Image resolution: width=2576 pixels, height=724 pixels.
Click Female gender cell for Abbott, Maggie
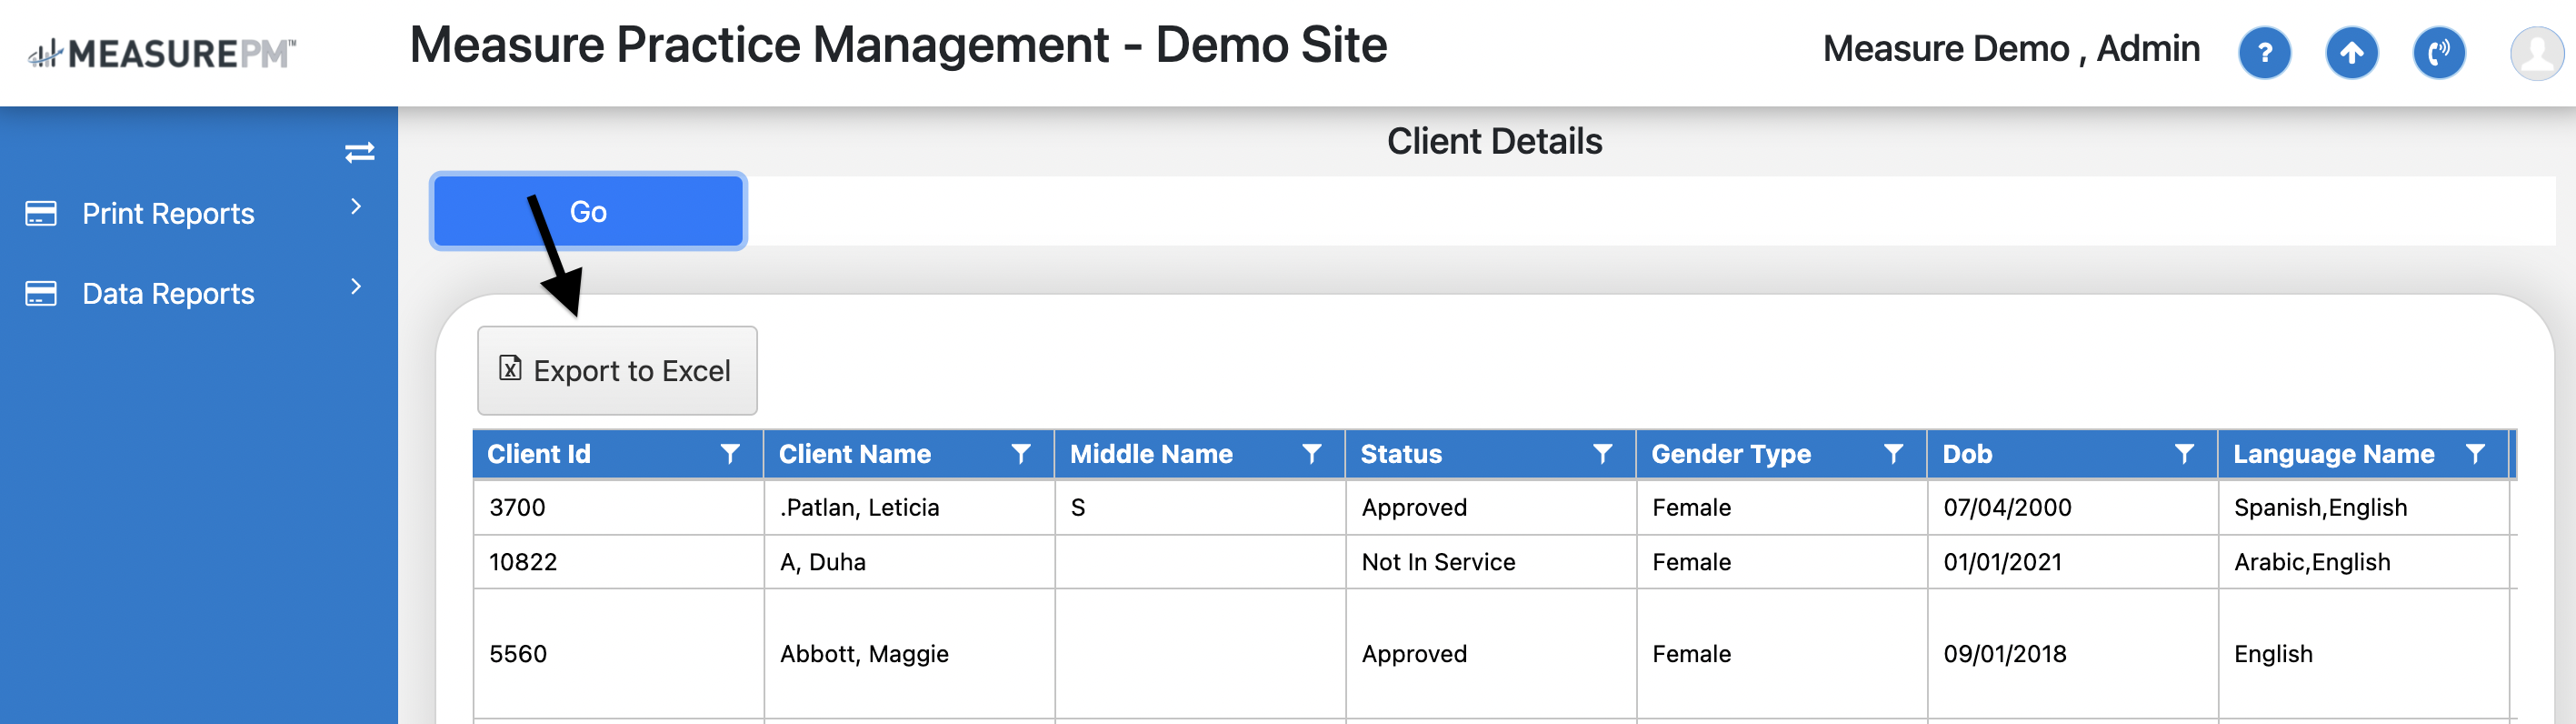(1783, 654)
